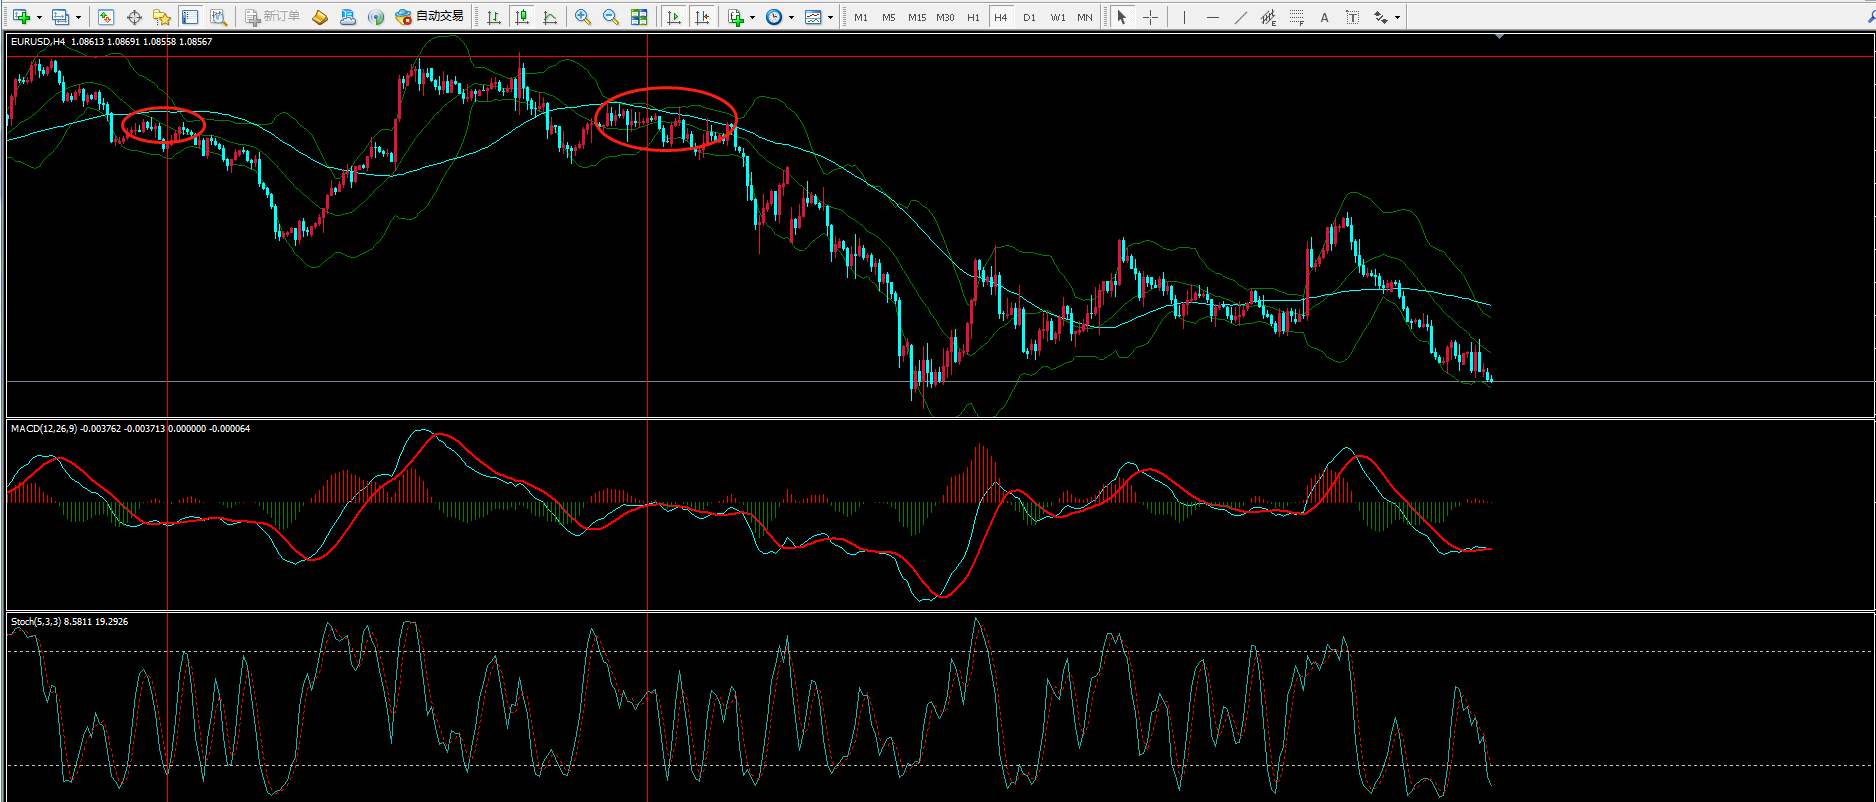
Task: Switch to the M15 timeframe
Action: 916,17
